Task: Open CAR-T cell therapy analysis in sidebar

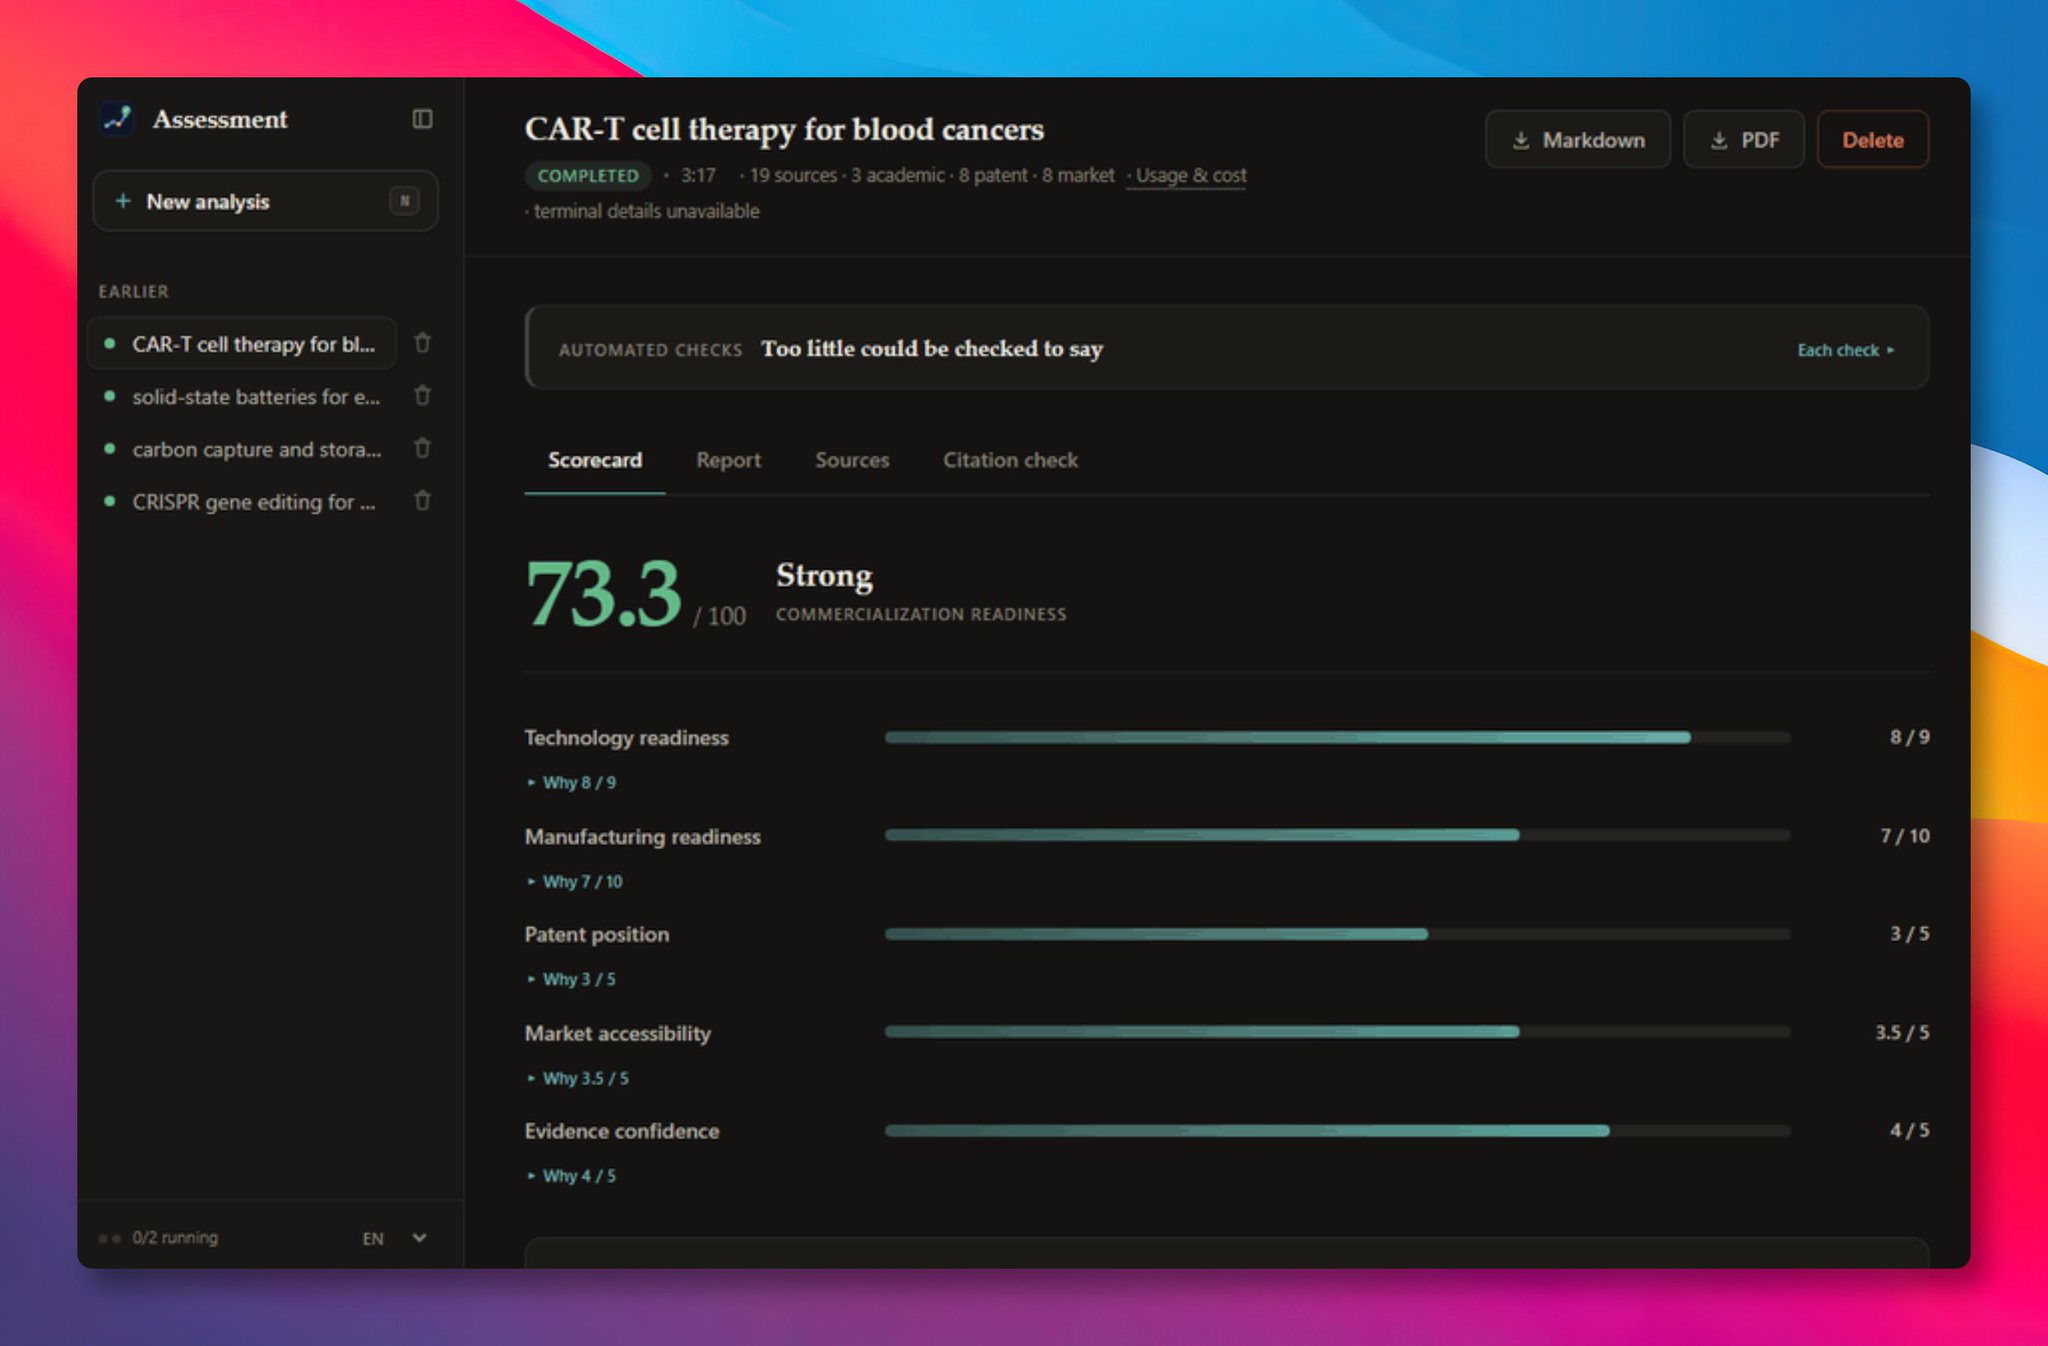Action: (x=242, y=344)
